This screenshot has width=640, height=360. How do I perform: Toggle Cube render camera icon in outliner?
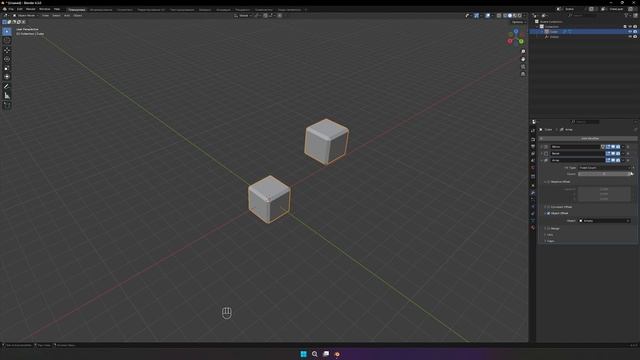[635, 31]
